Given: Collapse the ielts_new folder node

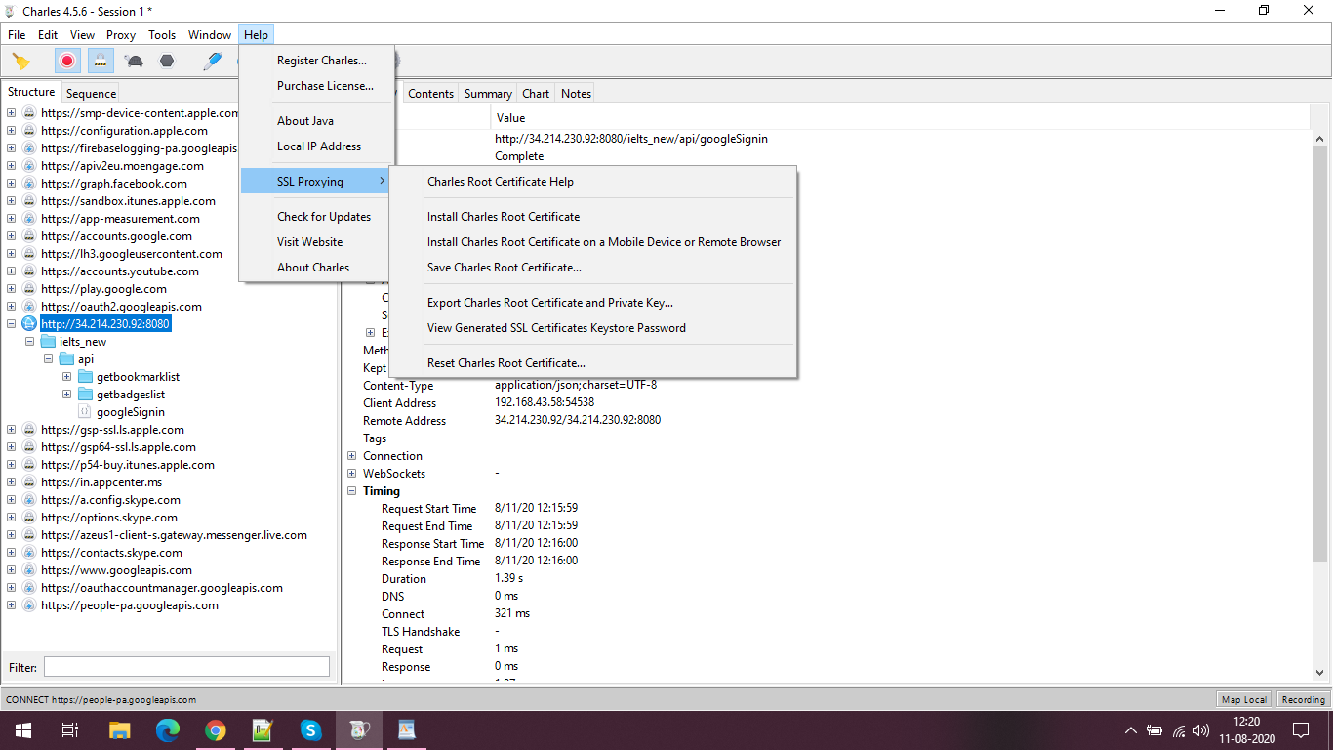Looking at the screenshot, I should pos(30,342).
